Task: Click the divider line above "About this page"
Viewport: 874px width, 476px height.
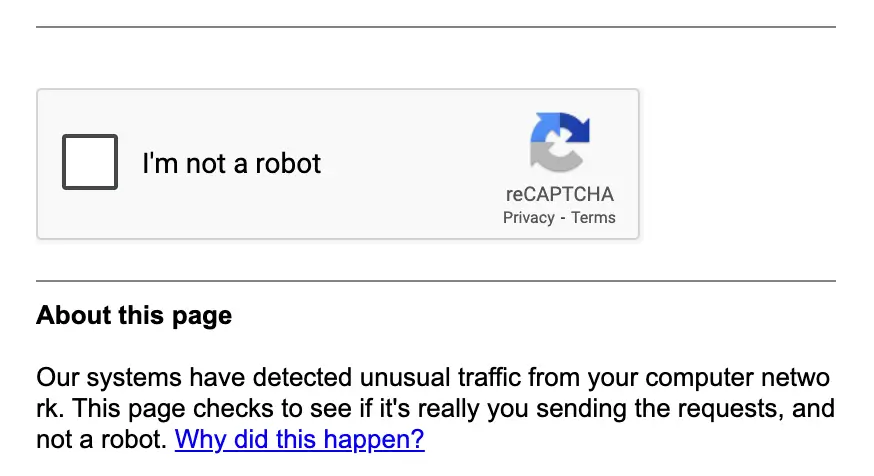Action: [436, 281]
